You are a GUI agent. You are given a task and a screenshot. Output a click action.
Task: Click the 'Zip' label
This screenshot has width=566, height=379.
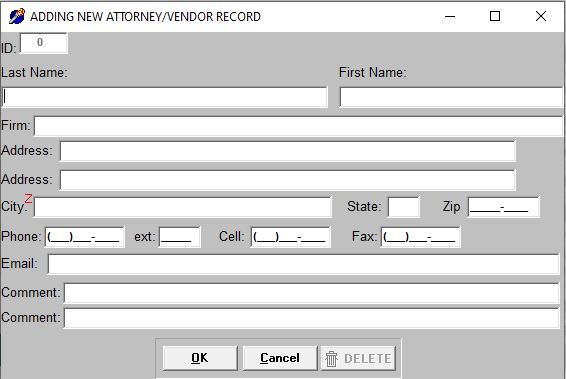click(452, 207)
